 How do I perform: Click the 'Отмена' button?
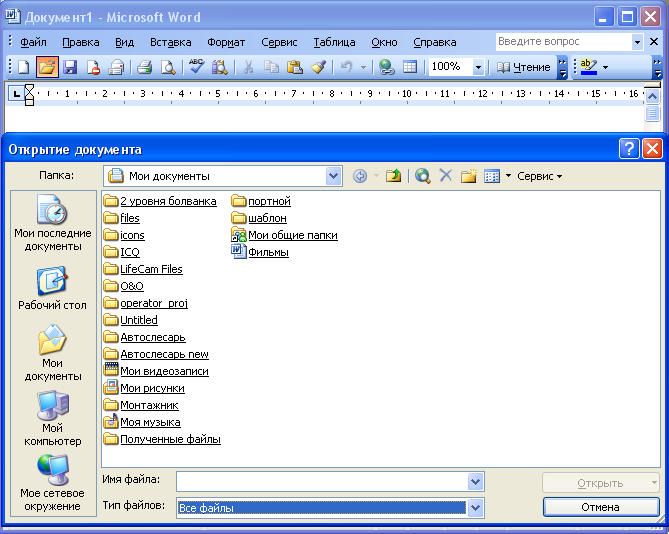601,507
